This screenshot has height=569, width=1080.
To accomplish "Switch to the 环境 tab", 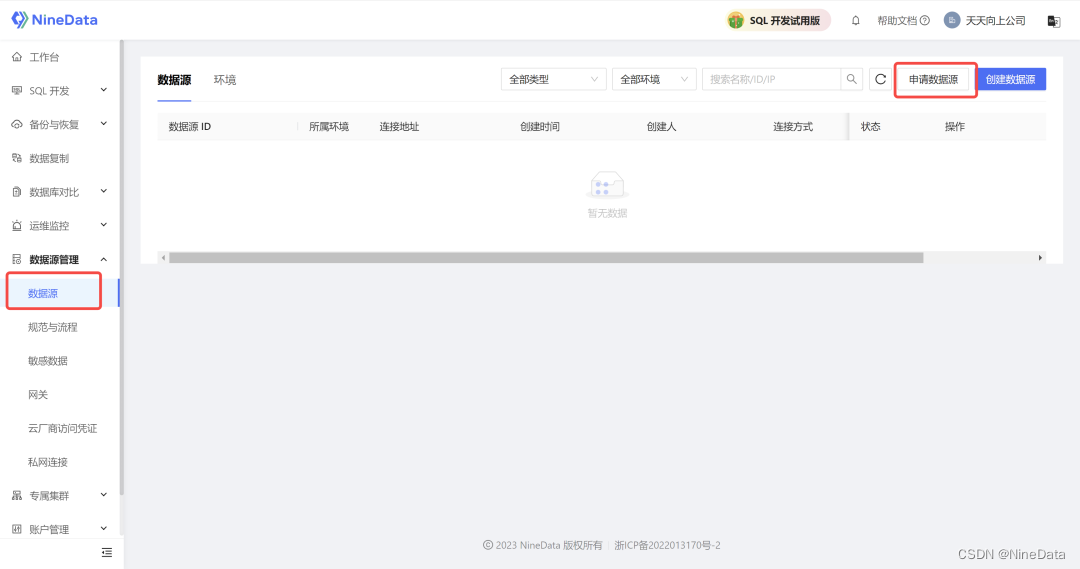I will 225,80.
